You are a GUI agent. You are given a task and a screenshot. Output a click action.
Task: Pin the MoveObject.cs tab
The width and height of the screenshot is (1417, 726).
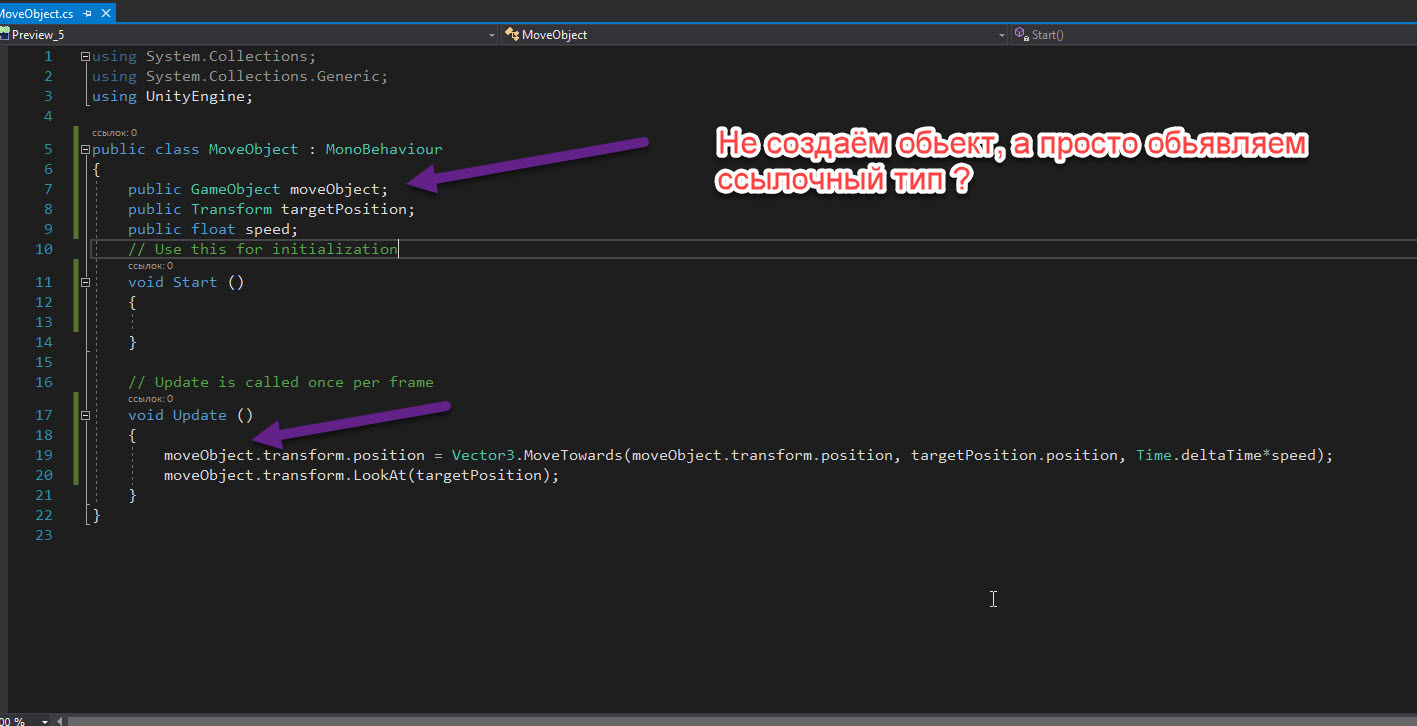pyautogui.click(x=88, y=14)
